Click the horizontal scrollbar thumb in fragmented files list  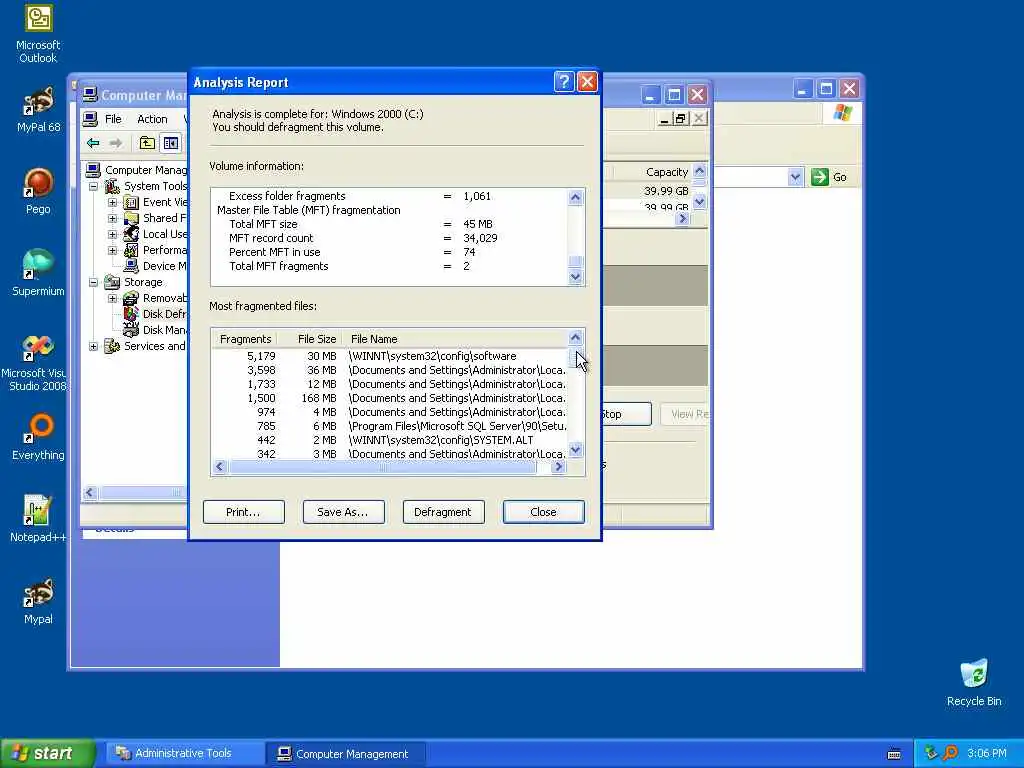pyautogui.click(x=382, y=467)
